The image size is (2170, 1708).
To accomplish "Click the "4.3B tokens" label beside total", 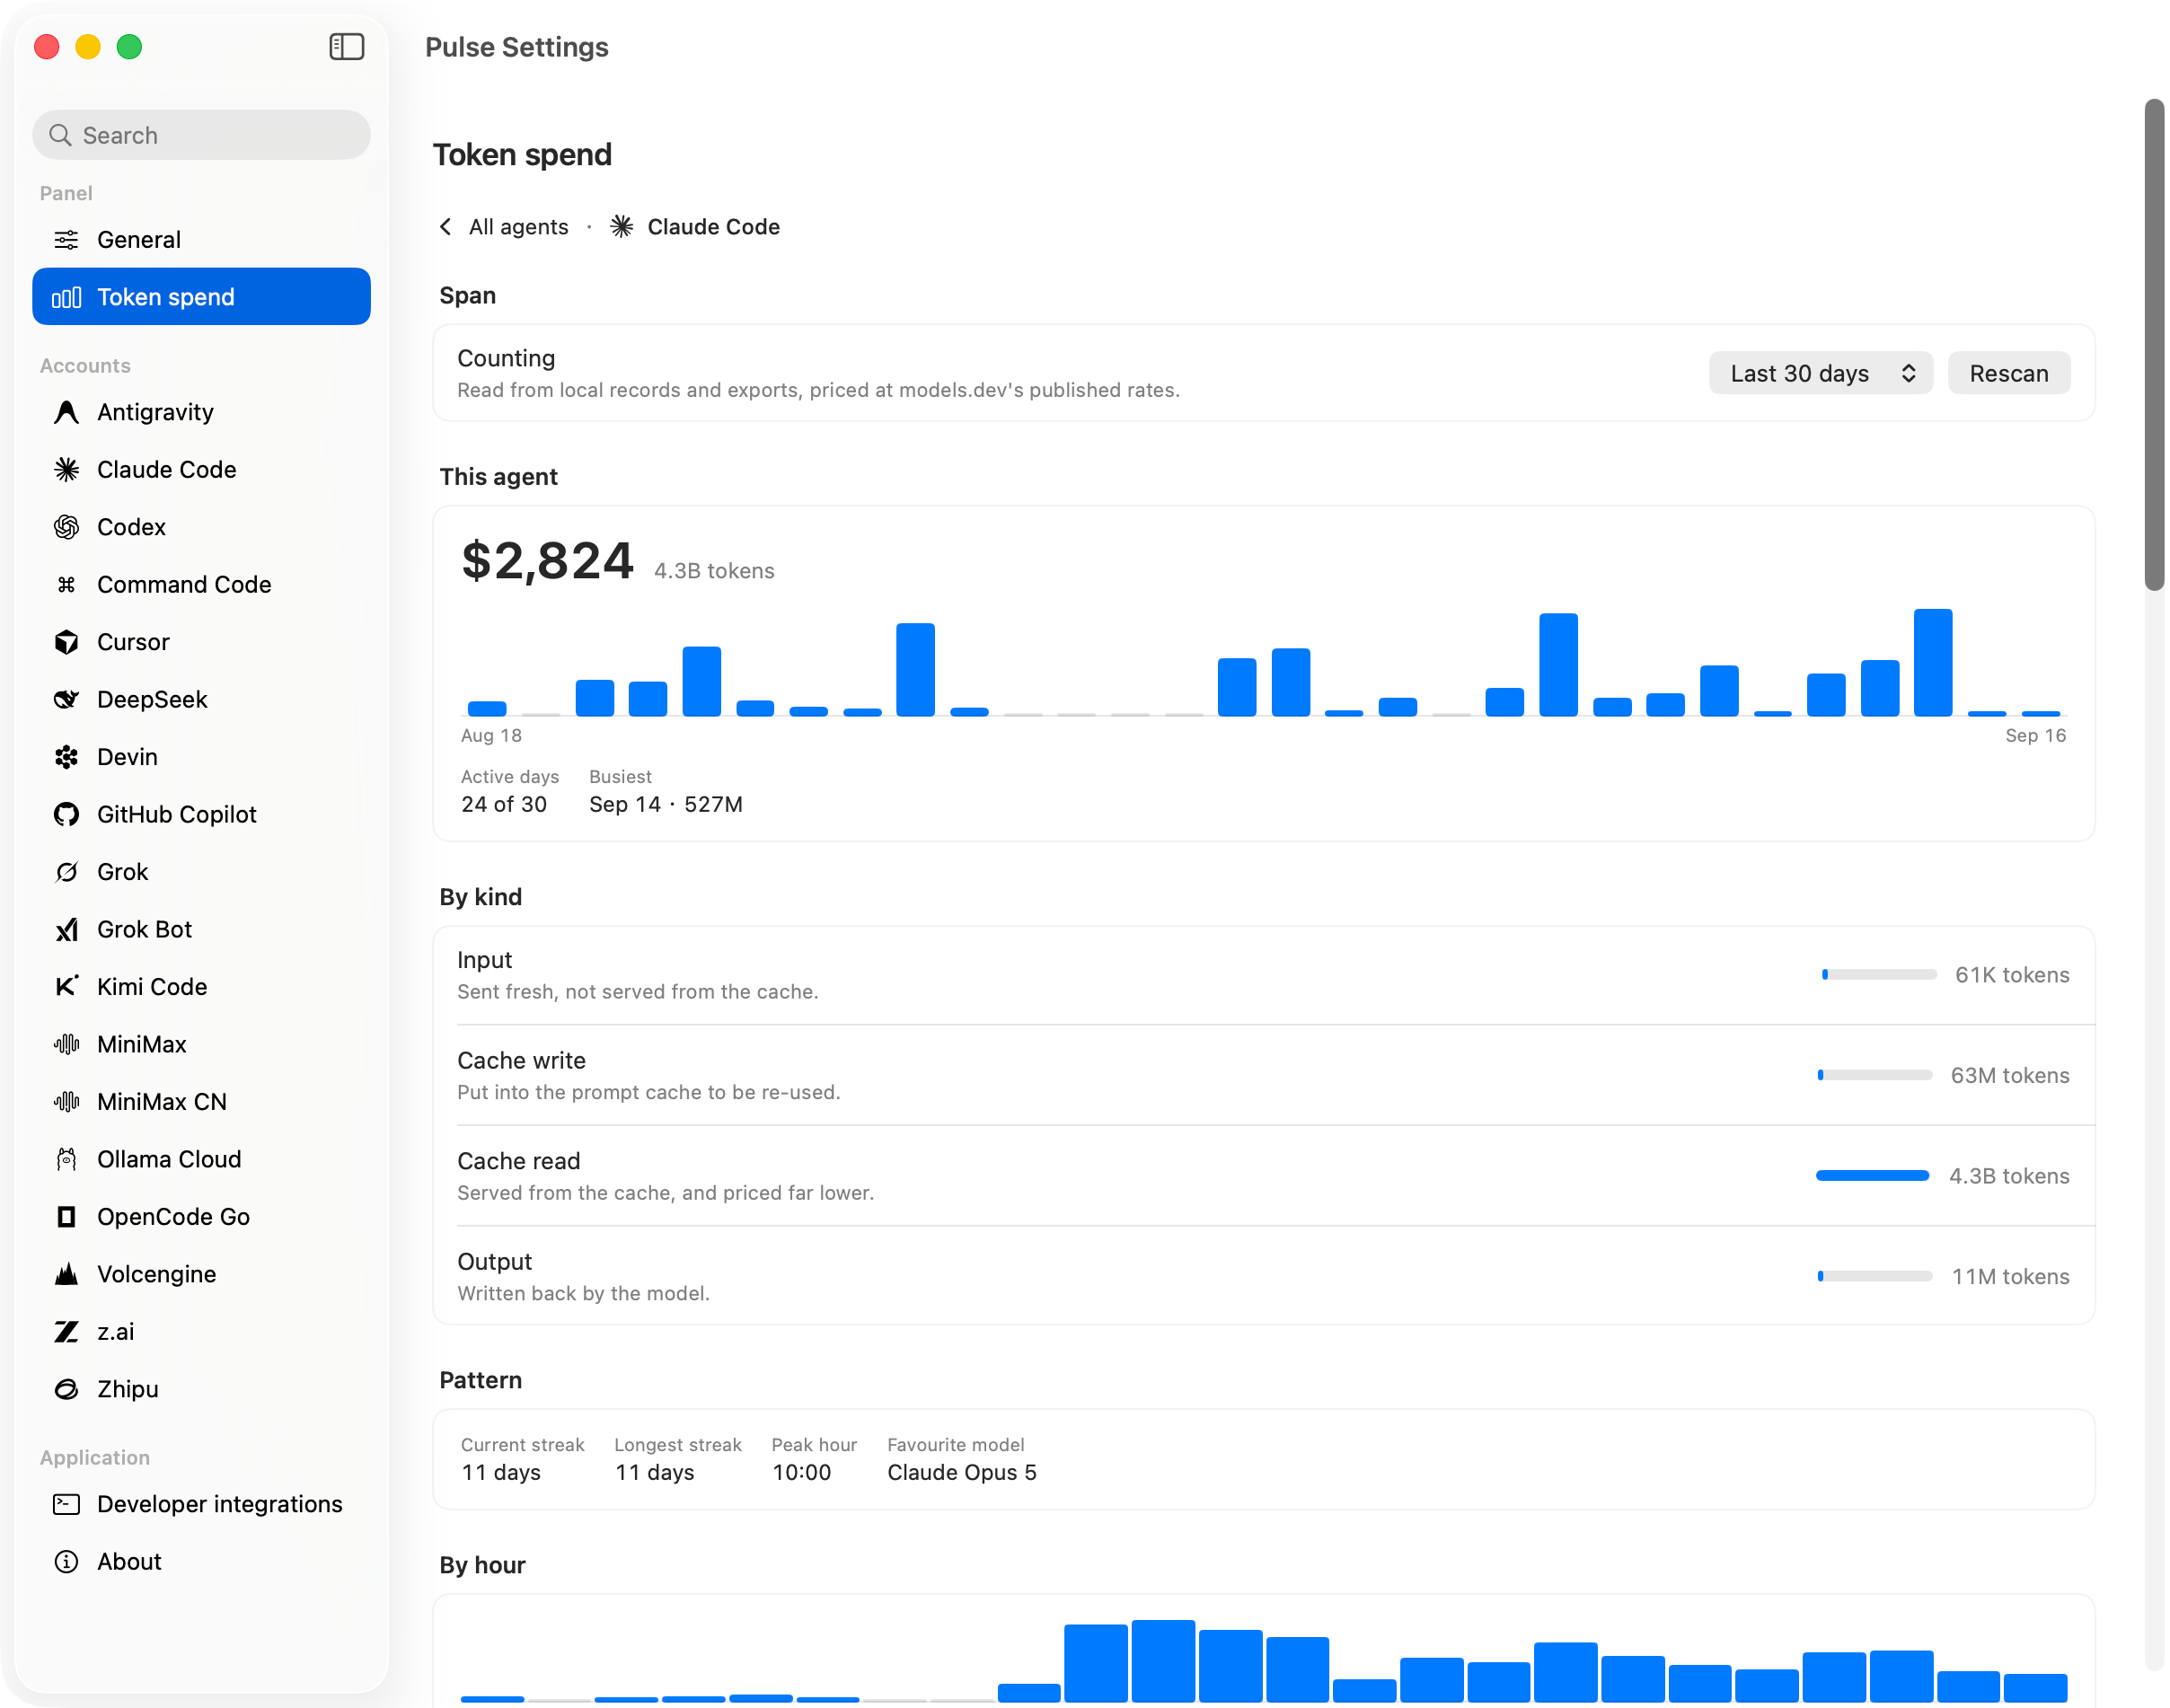I will click(x=714, y=571).
